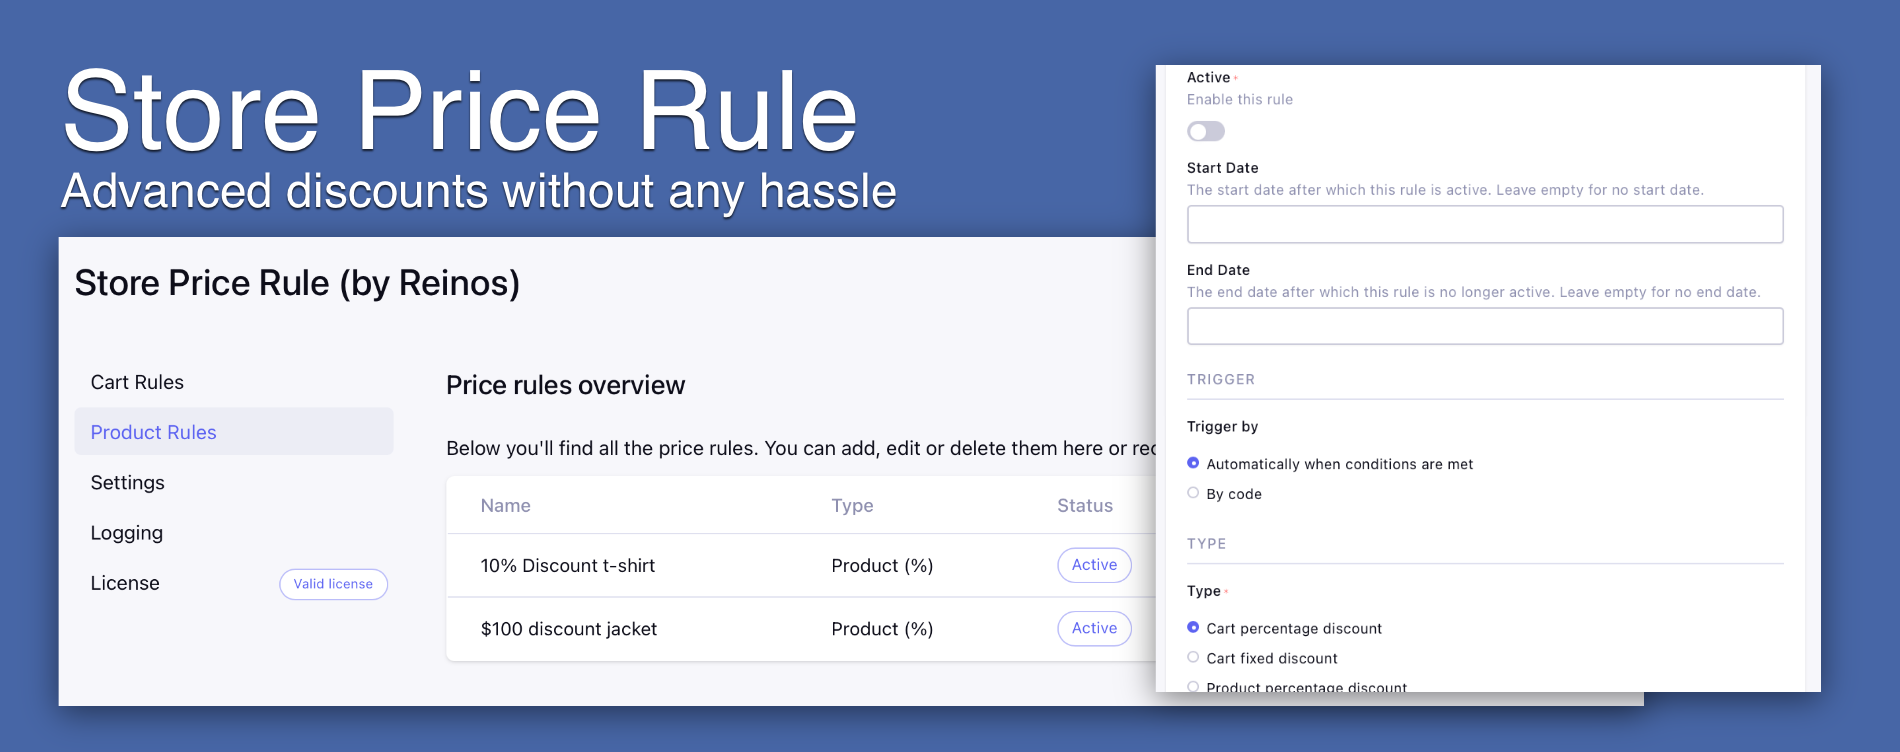Go to Settings section
Screen dimensions: 1900x752
(x=128, y=482)
